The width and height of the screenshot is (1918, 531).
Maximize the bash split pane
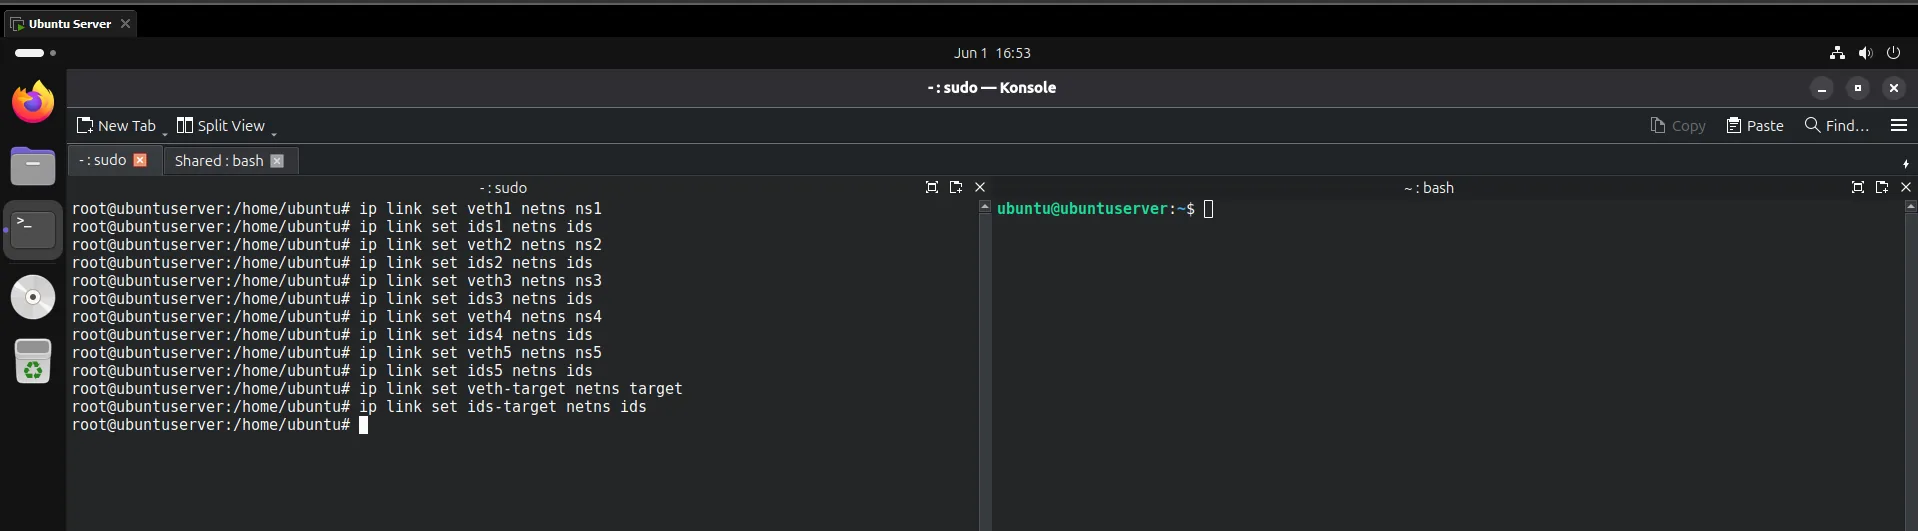click(1858, 187)
